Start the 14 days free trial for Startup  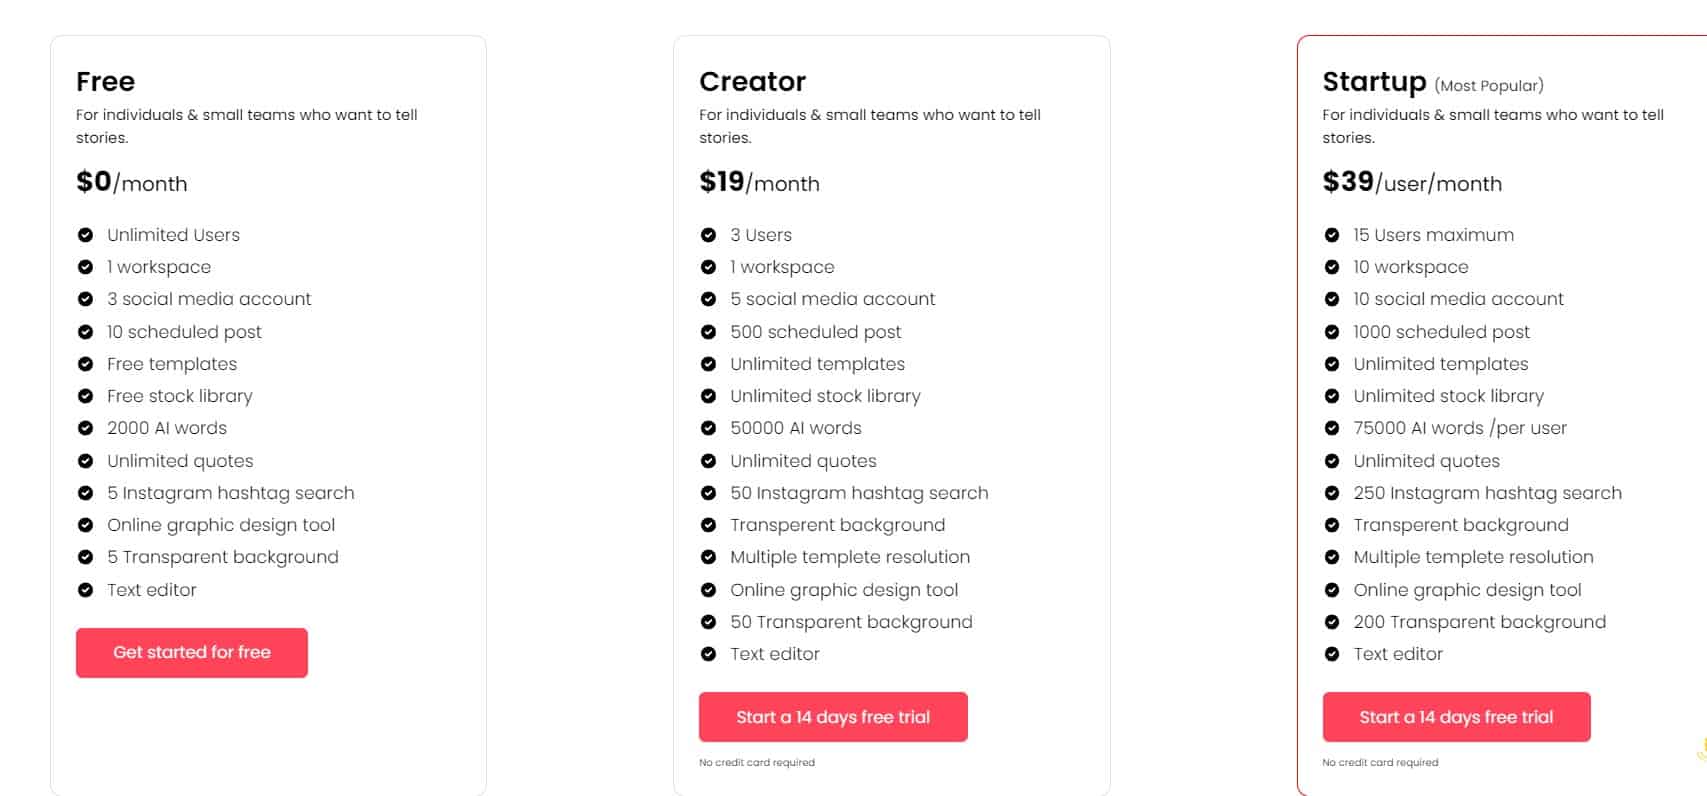pyautogui.click(x=1457, y=716)
